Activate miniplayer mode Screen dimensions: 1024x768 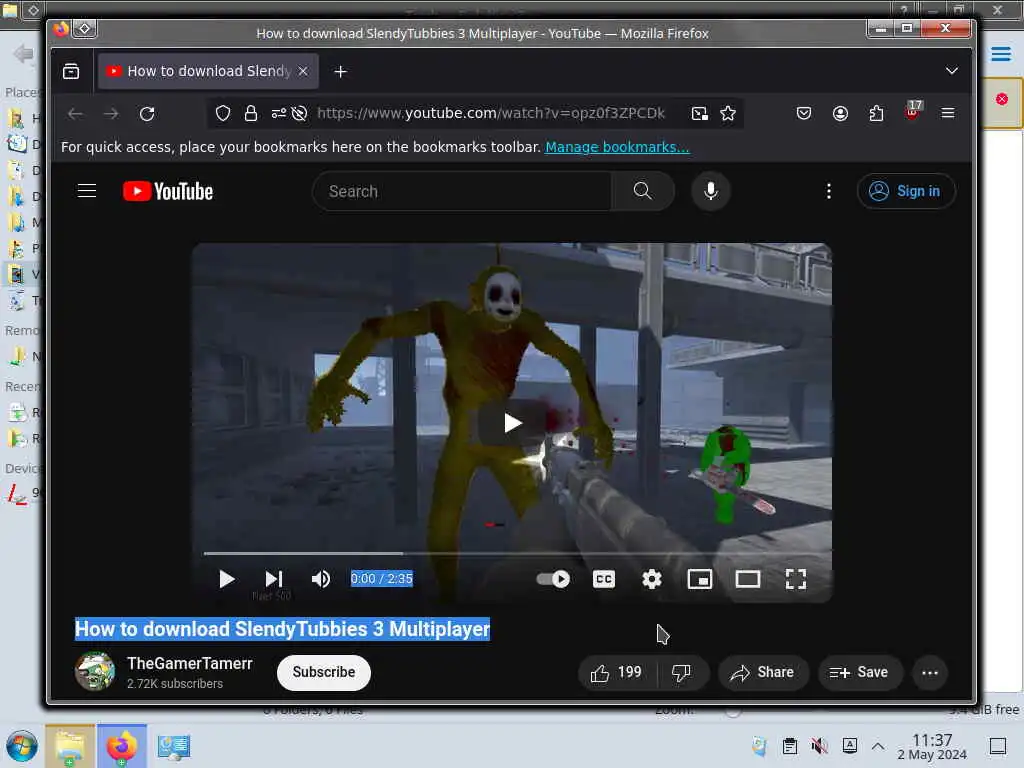click(x=699, y=579)
